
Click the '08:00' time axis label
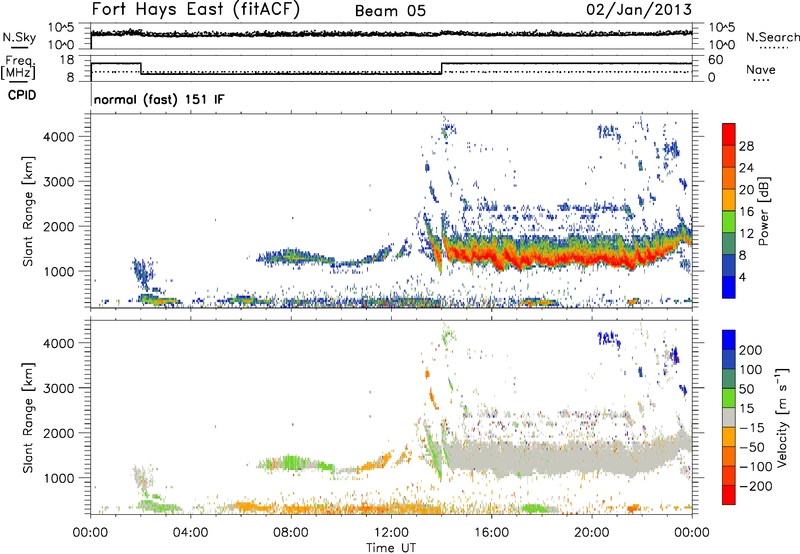click(x=291, y=533)
